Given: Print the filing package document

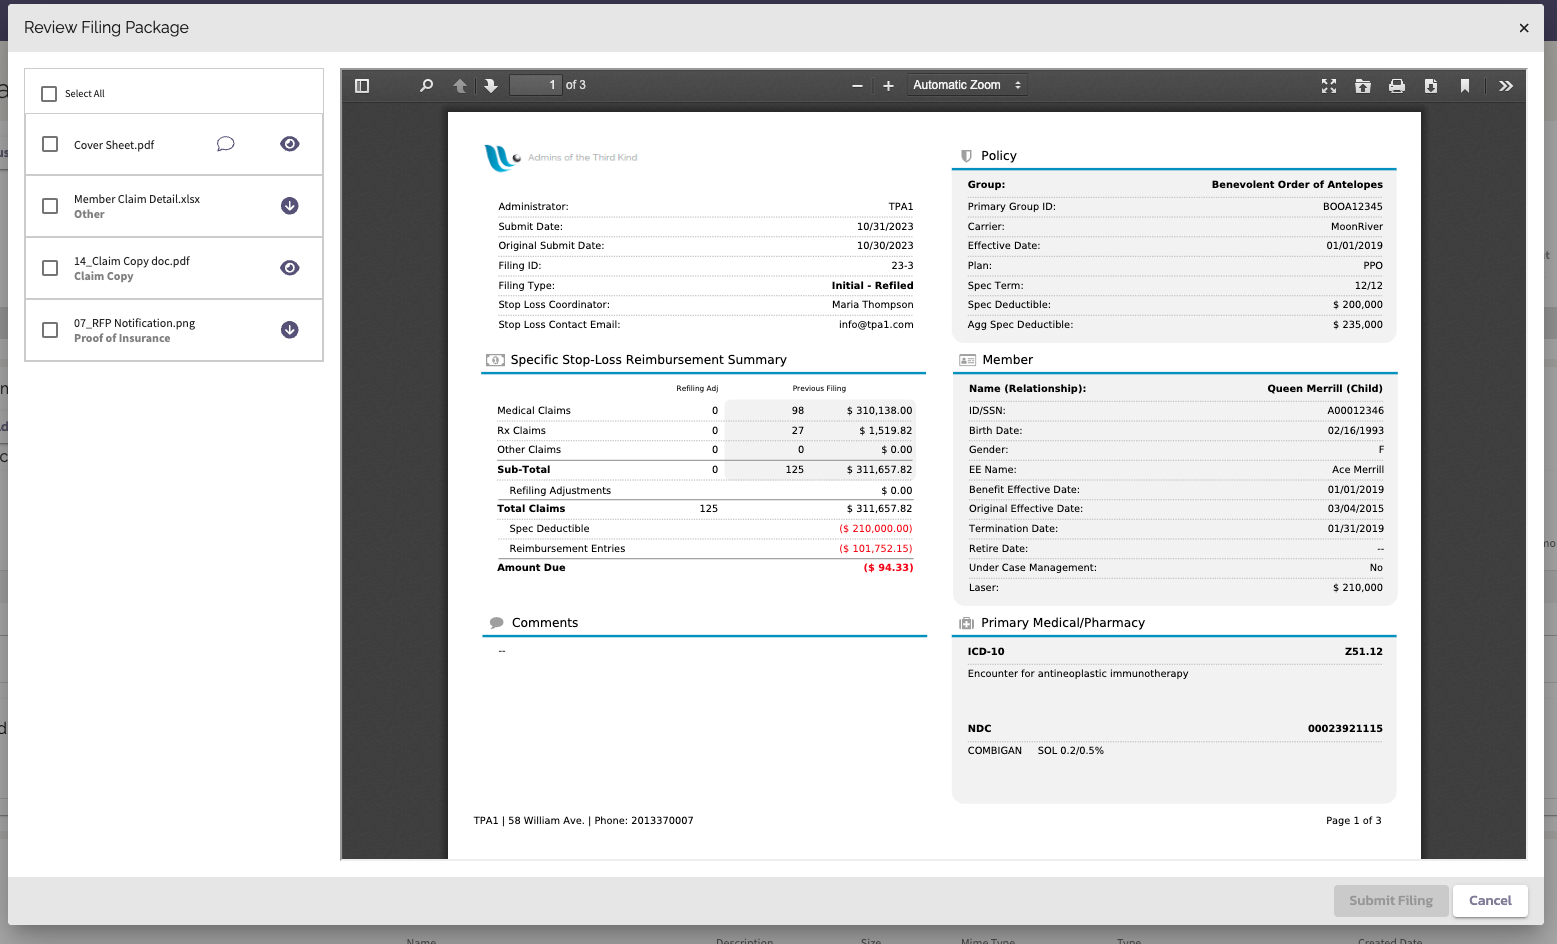Looking at the screenshot, I should pos(1397,85).
